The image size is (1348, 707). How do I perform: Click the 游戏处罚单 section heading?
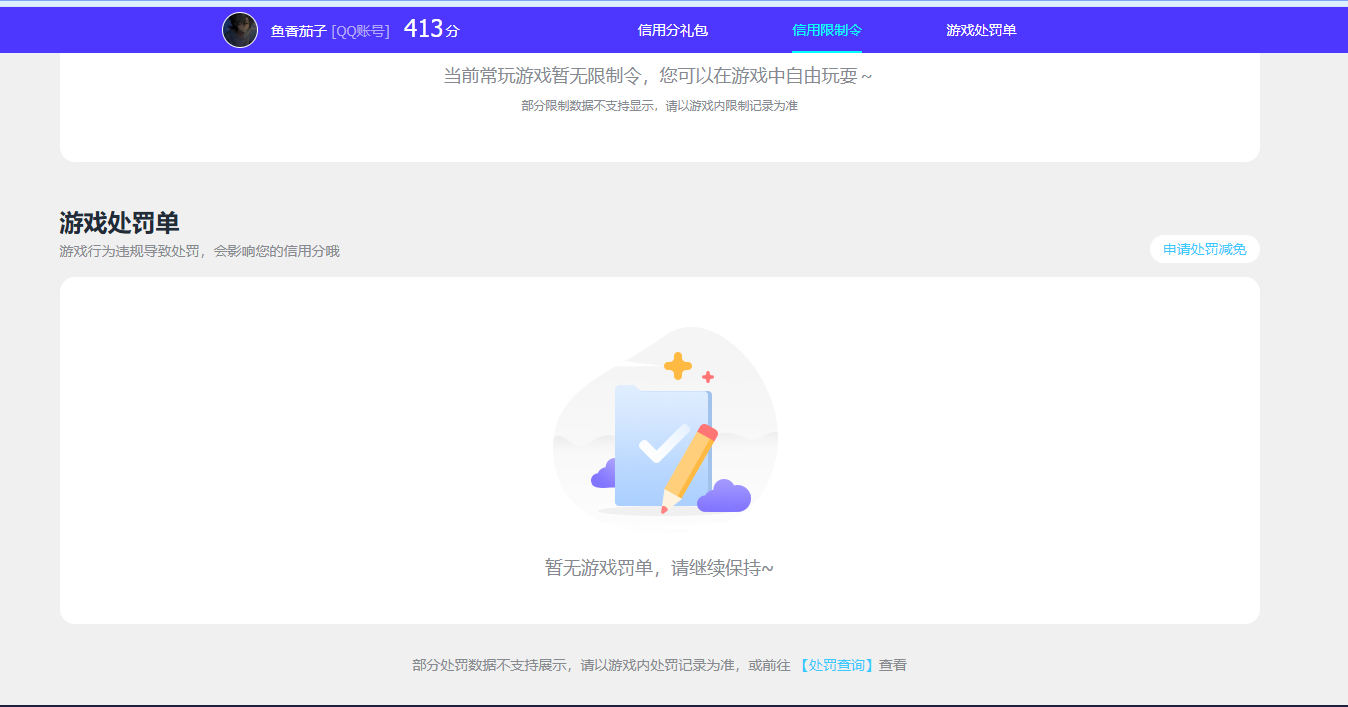tap(119, 223)
